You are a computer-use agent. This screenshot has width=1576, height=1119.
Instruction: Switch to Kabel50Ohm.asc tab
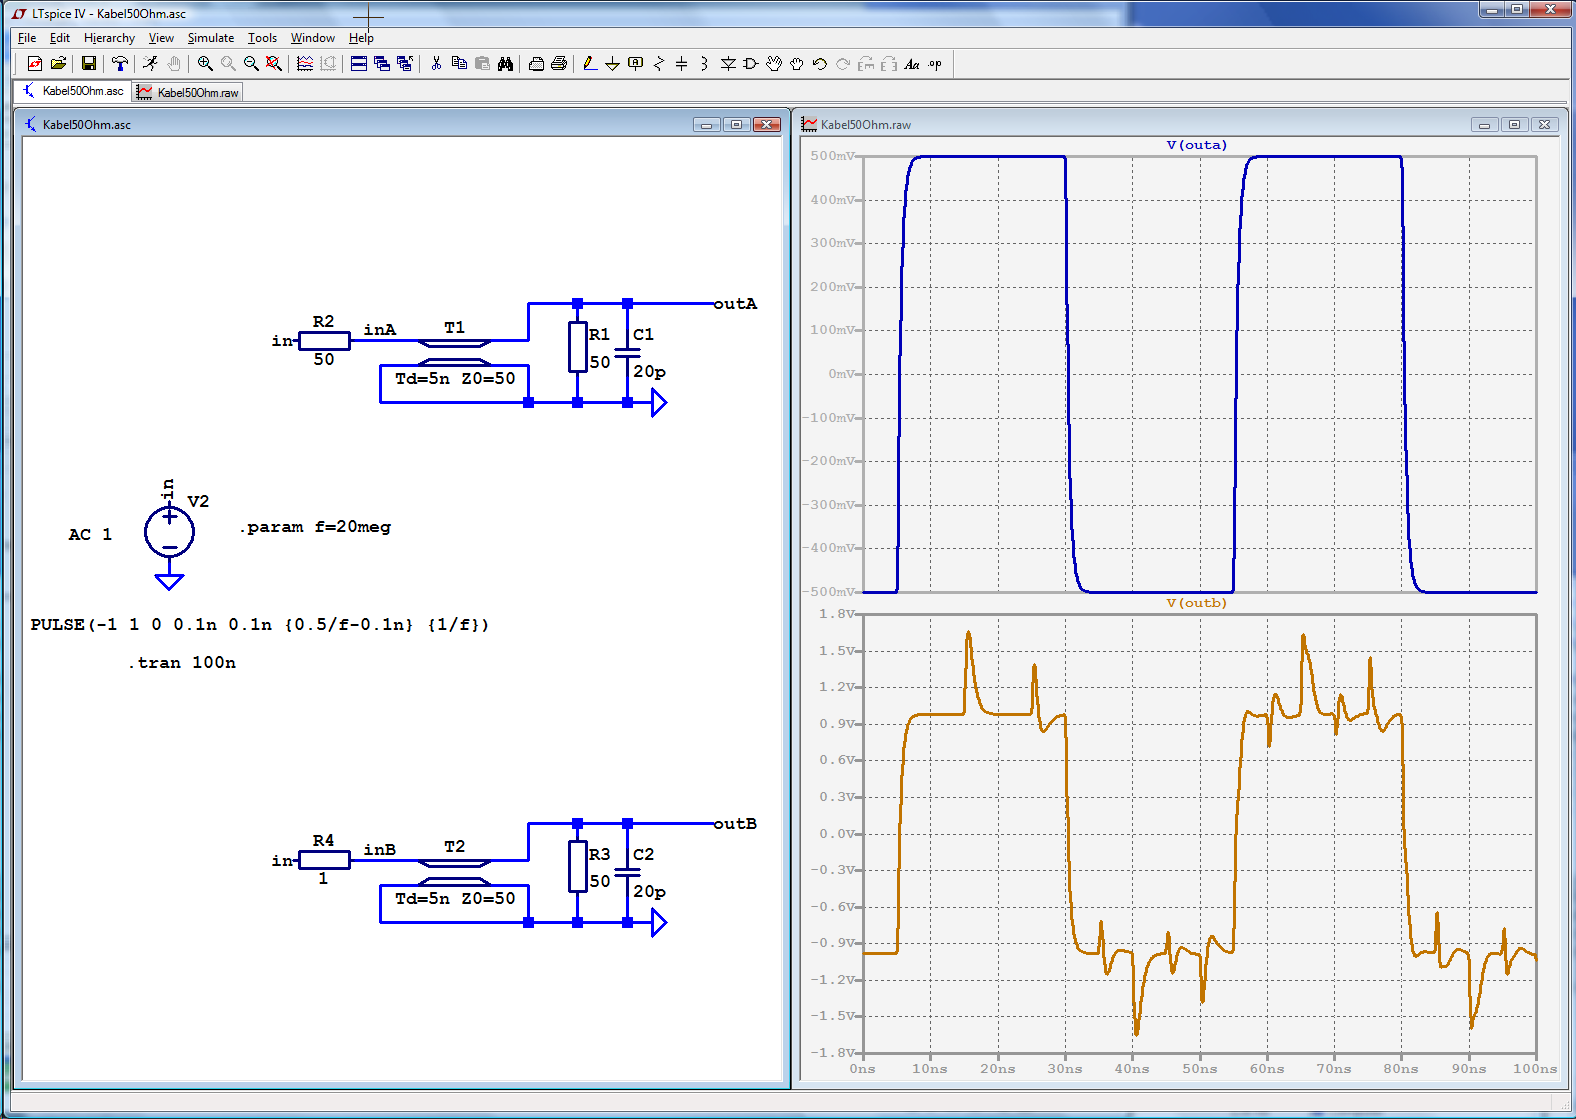[73, 91]
